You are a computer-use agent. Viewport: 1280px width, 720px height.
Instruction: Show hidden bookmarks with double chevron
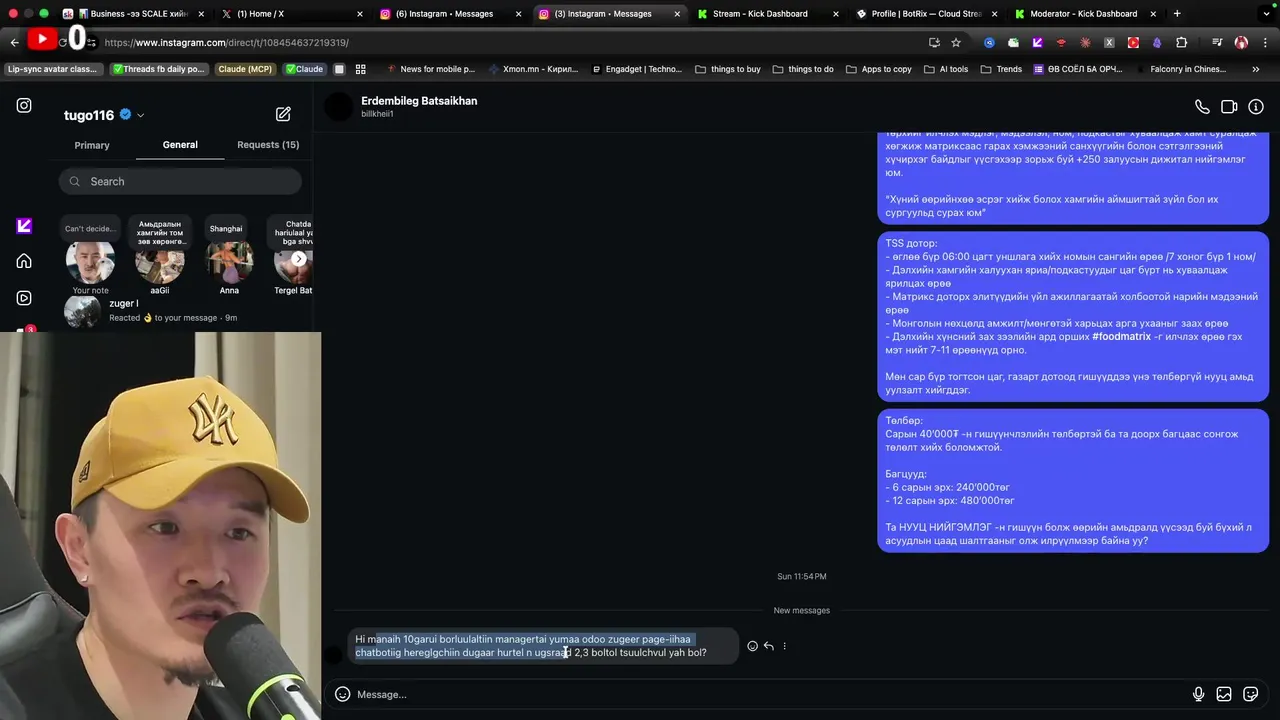(x=1256, y=69)
